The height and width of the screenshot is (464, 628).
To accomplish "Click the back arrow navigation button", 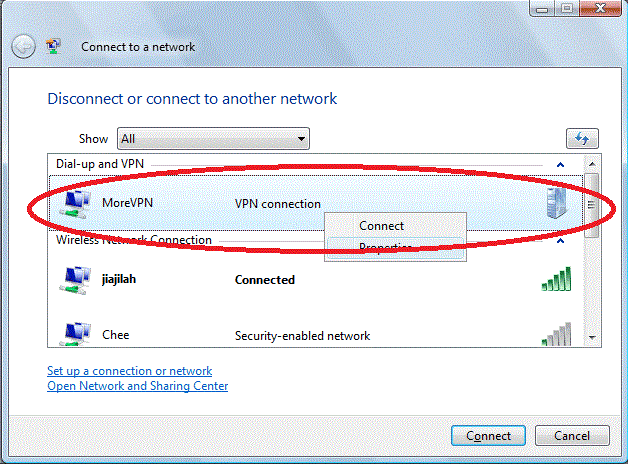I will click(x=23, y=46).
